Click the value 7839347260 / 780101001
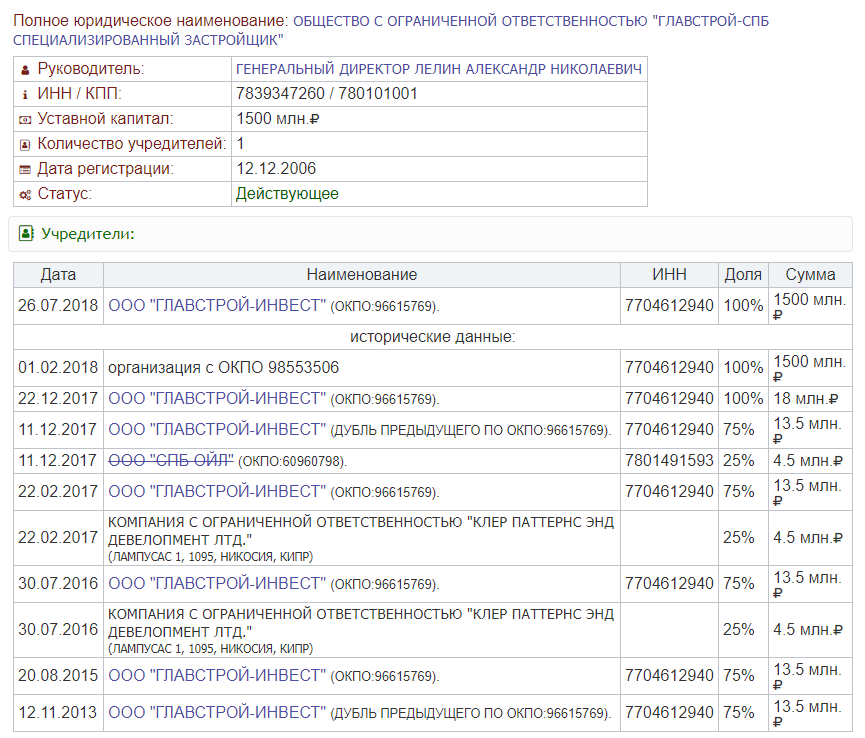The width and height of the screenshot is (865, 738). tap(327, 94)
